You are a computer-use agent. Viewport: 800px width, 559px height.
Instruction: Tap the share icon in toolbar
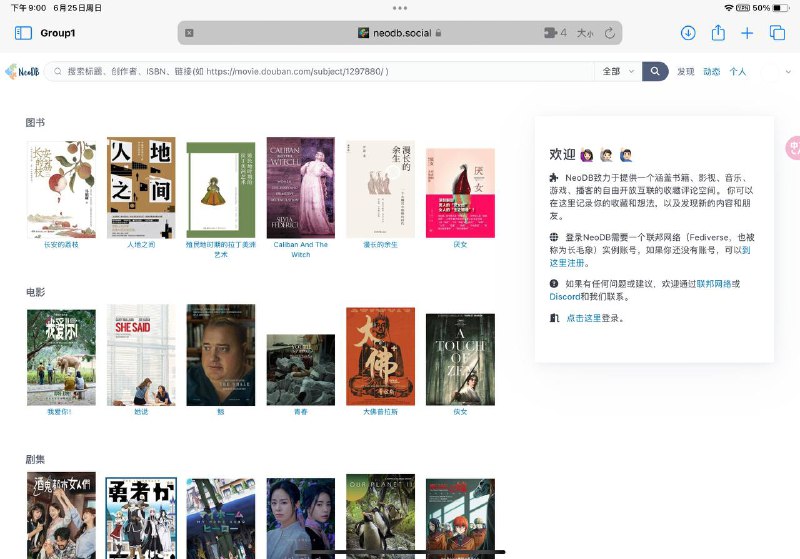coord(718,33)
